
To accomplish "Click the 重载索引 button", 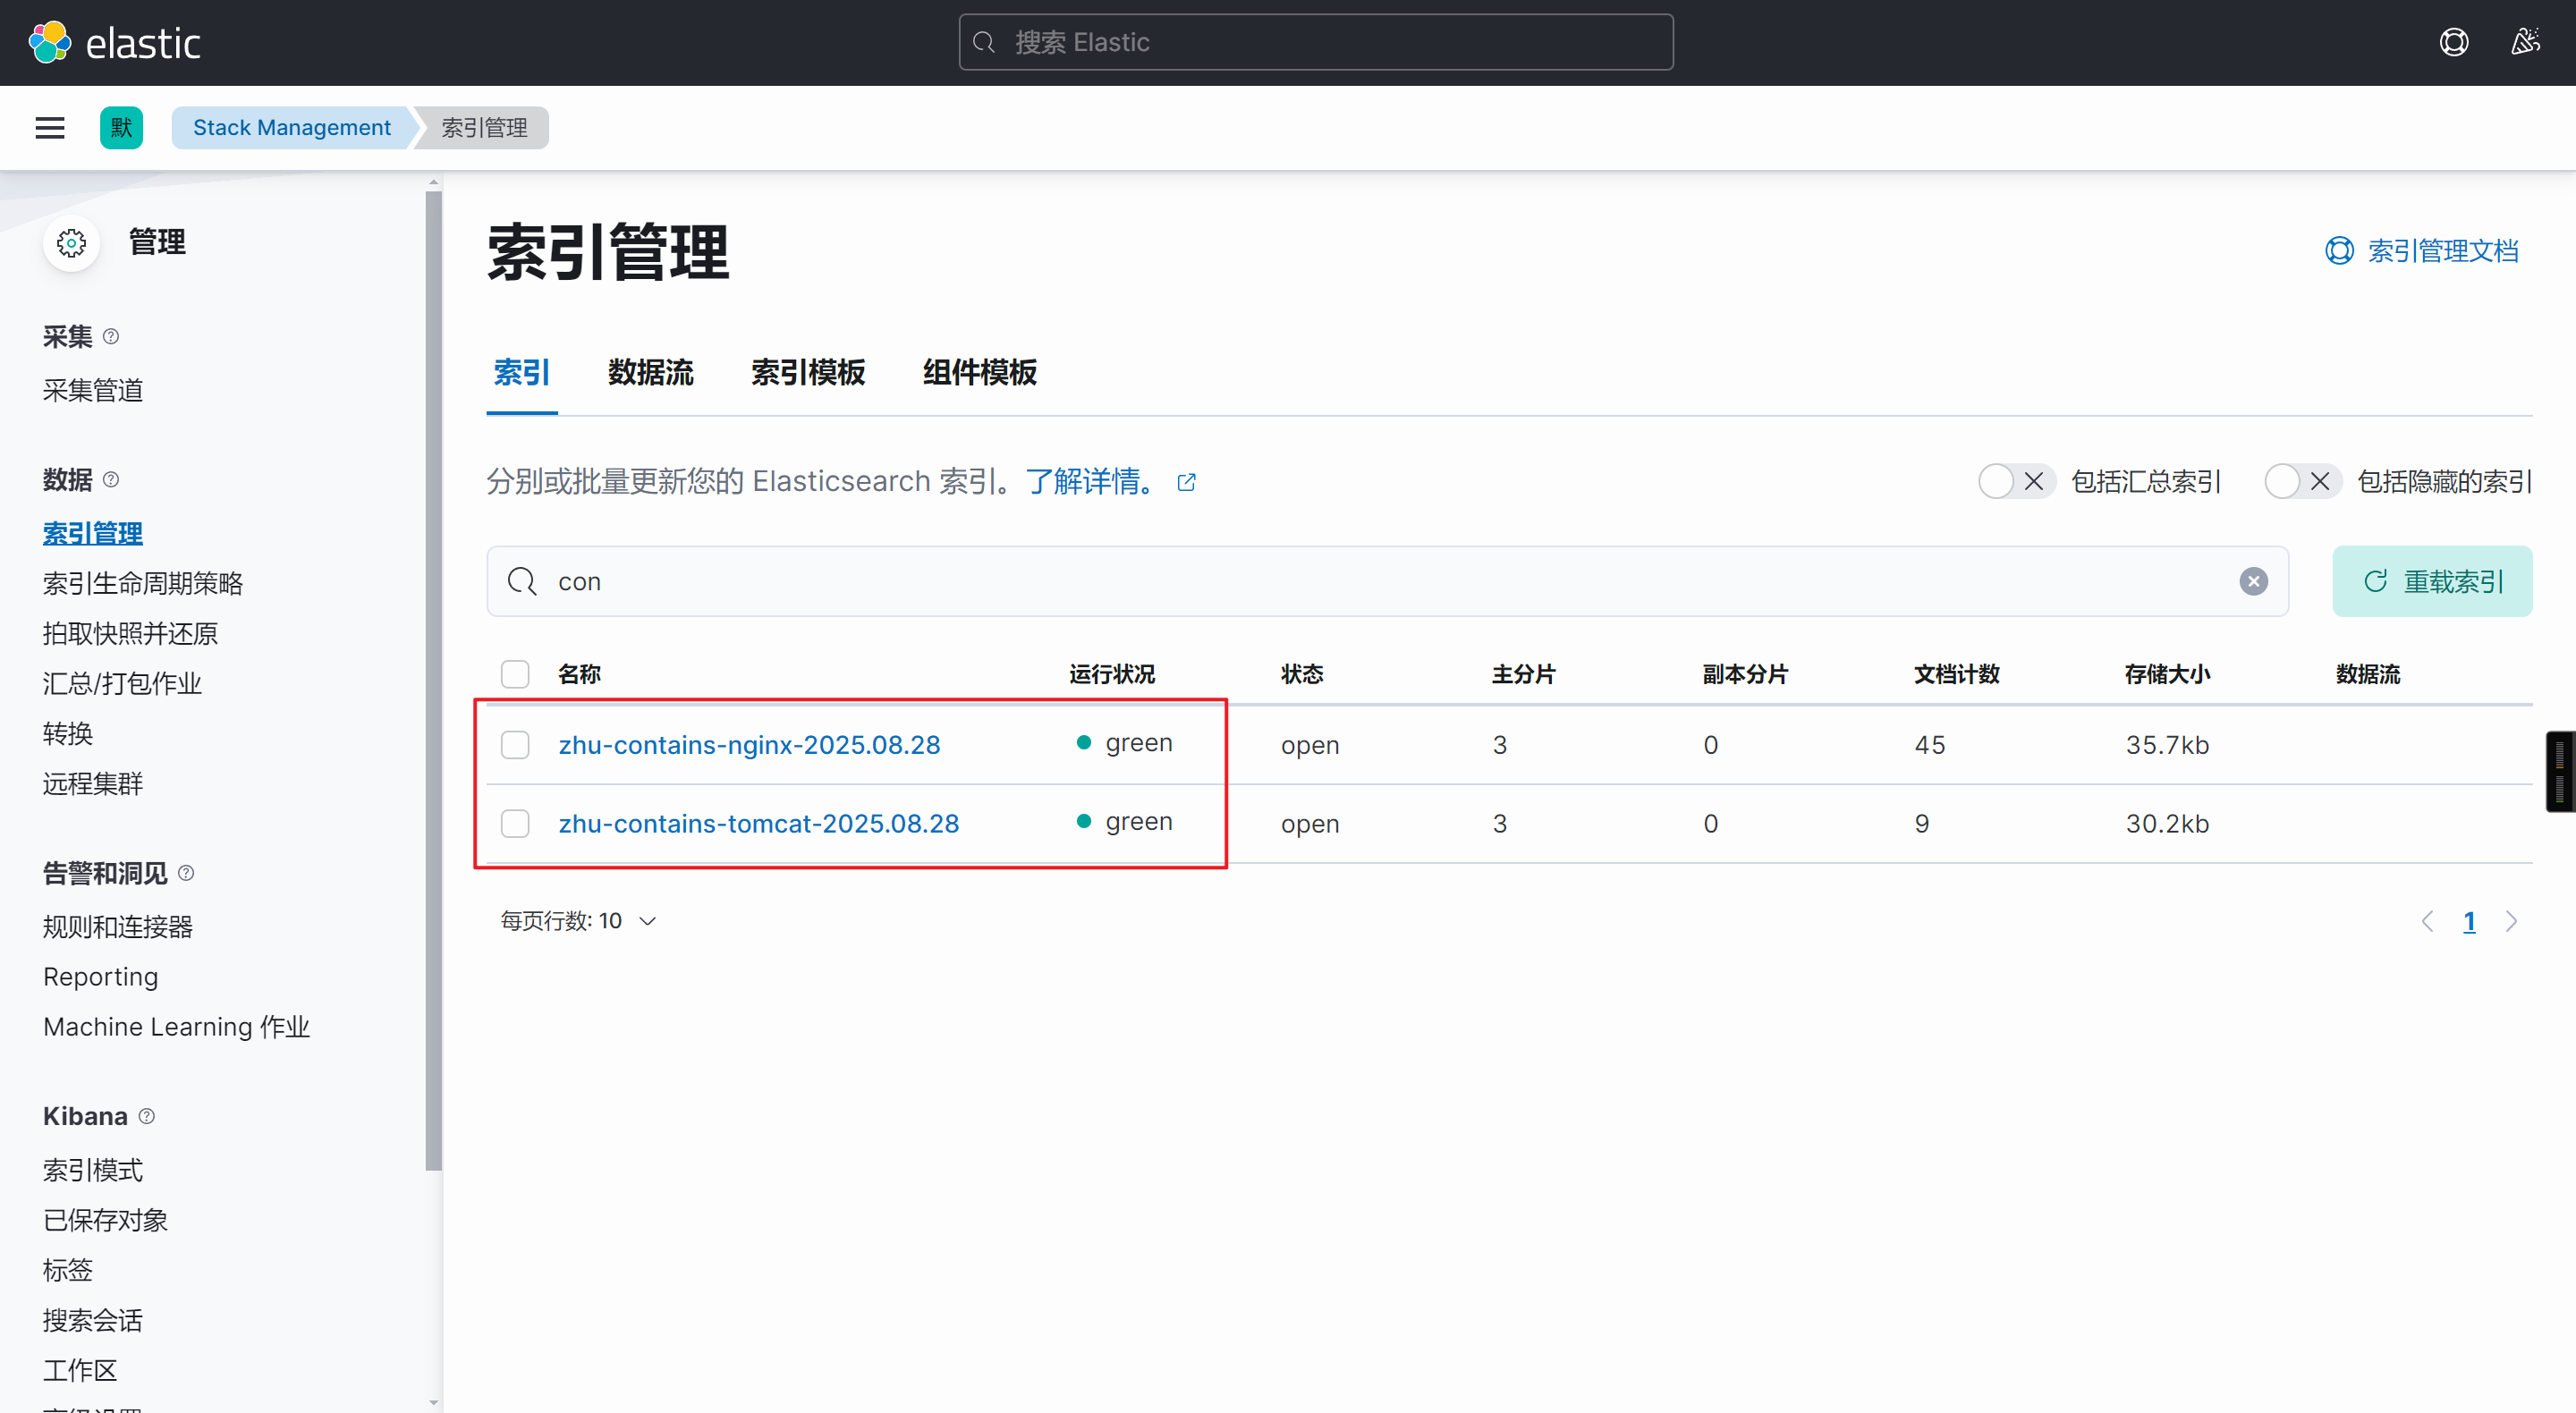I will click(x=2432, y=581).
